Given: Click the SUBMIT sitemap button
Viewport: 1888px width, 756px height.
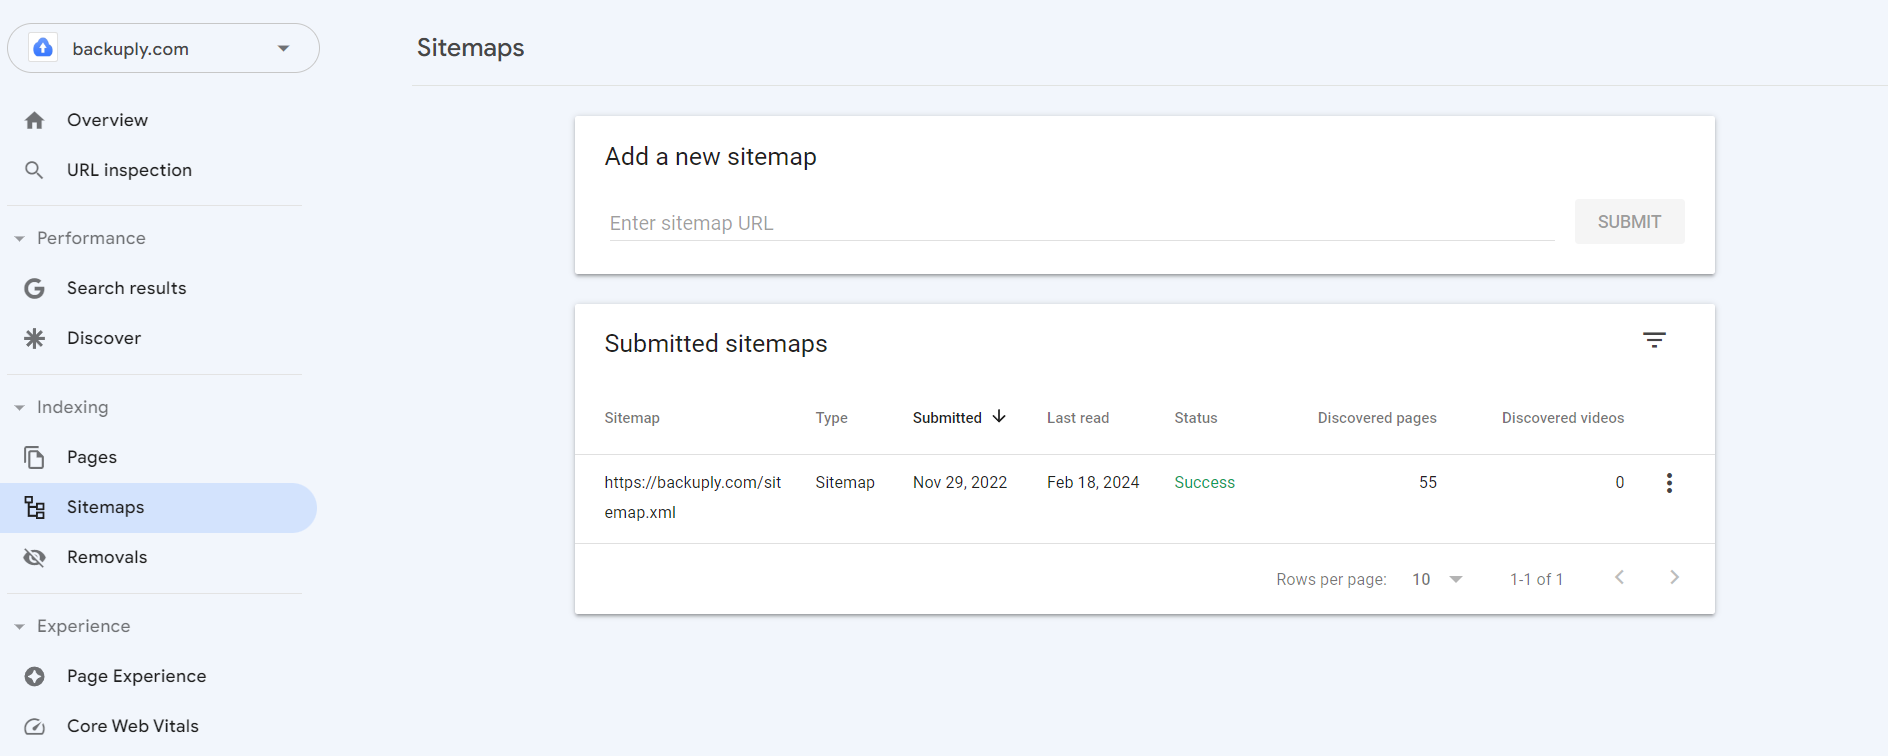Looking at the screenshot, I should 1629,222.
